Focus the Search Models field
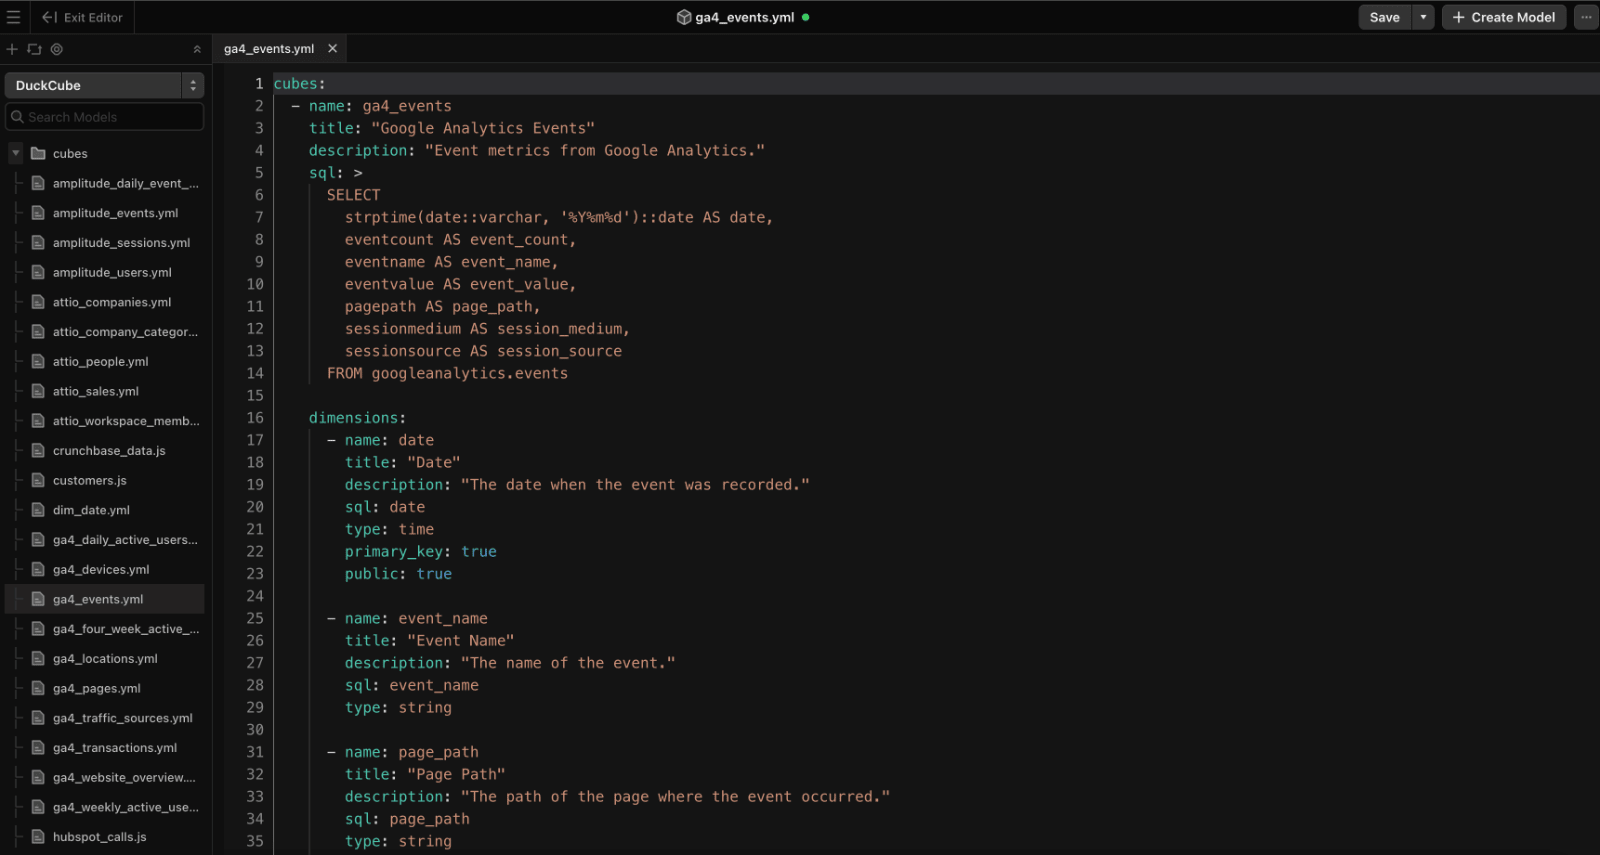Image resolution: width=1600 pixels, height=855 pixels. (104, 117)
